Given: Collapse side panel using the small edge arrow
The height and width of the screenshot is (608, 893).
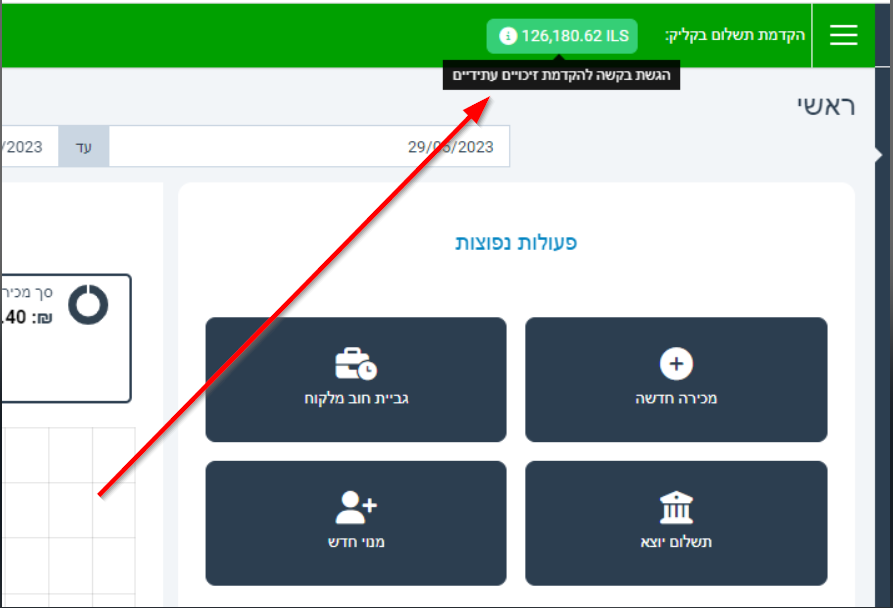Looking at the screenshot, I should pos(879,155).
